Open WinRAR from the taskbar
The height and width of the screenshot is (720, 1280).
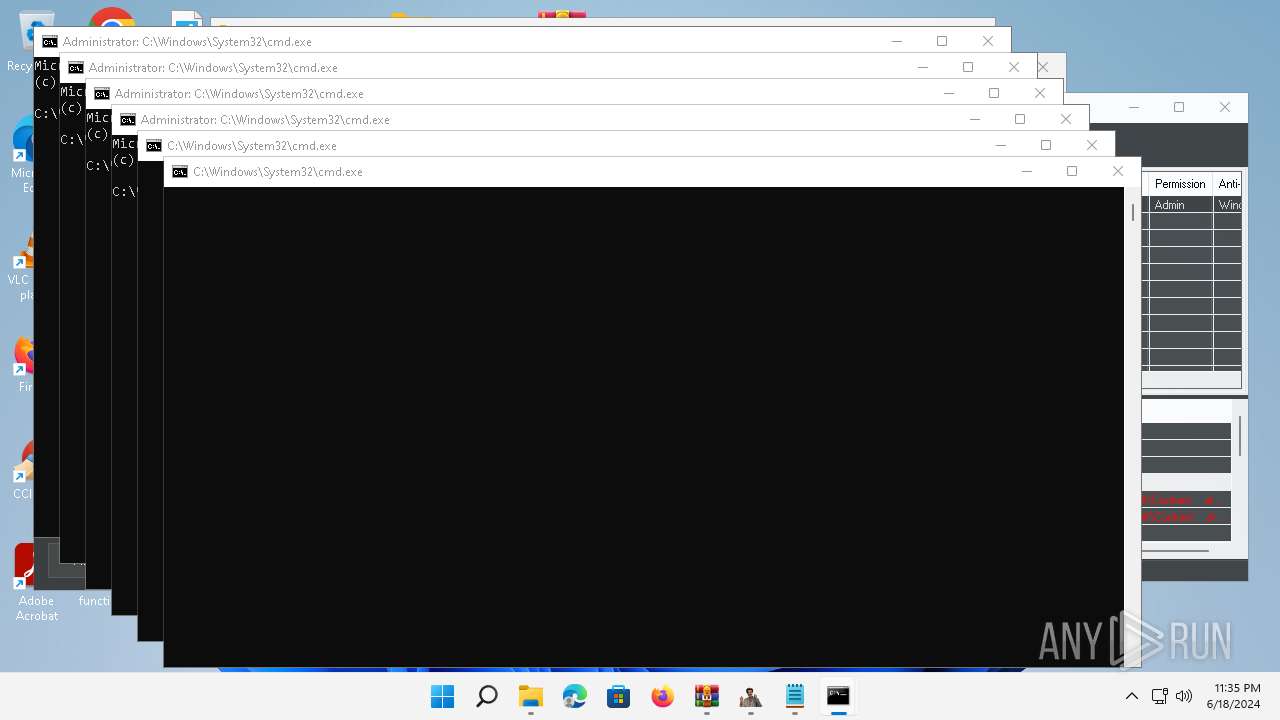706,696
